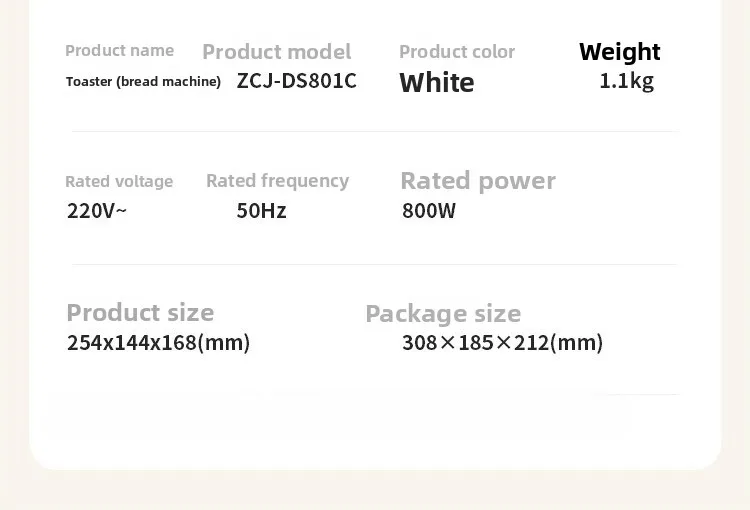Click the "Package size" heading
The height and width of the screenshot is (510, 750).
(x=442, y=314)
